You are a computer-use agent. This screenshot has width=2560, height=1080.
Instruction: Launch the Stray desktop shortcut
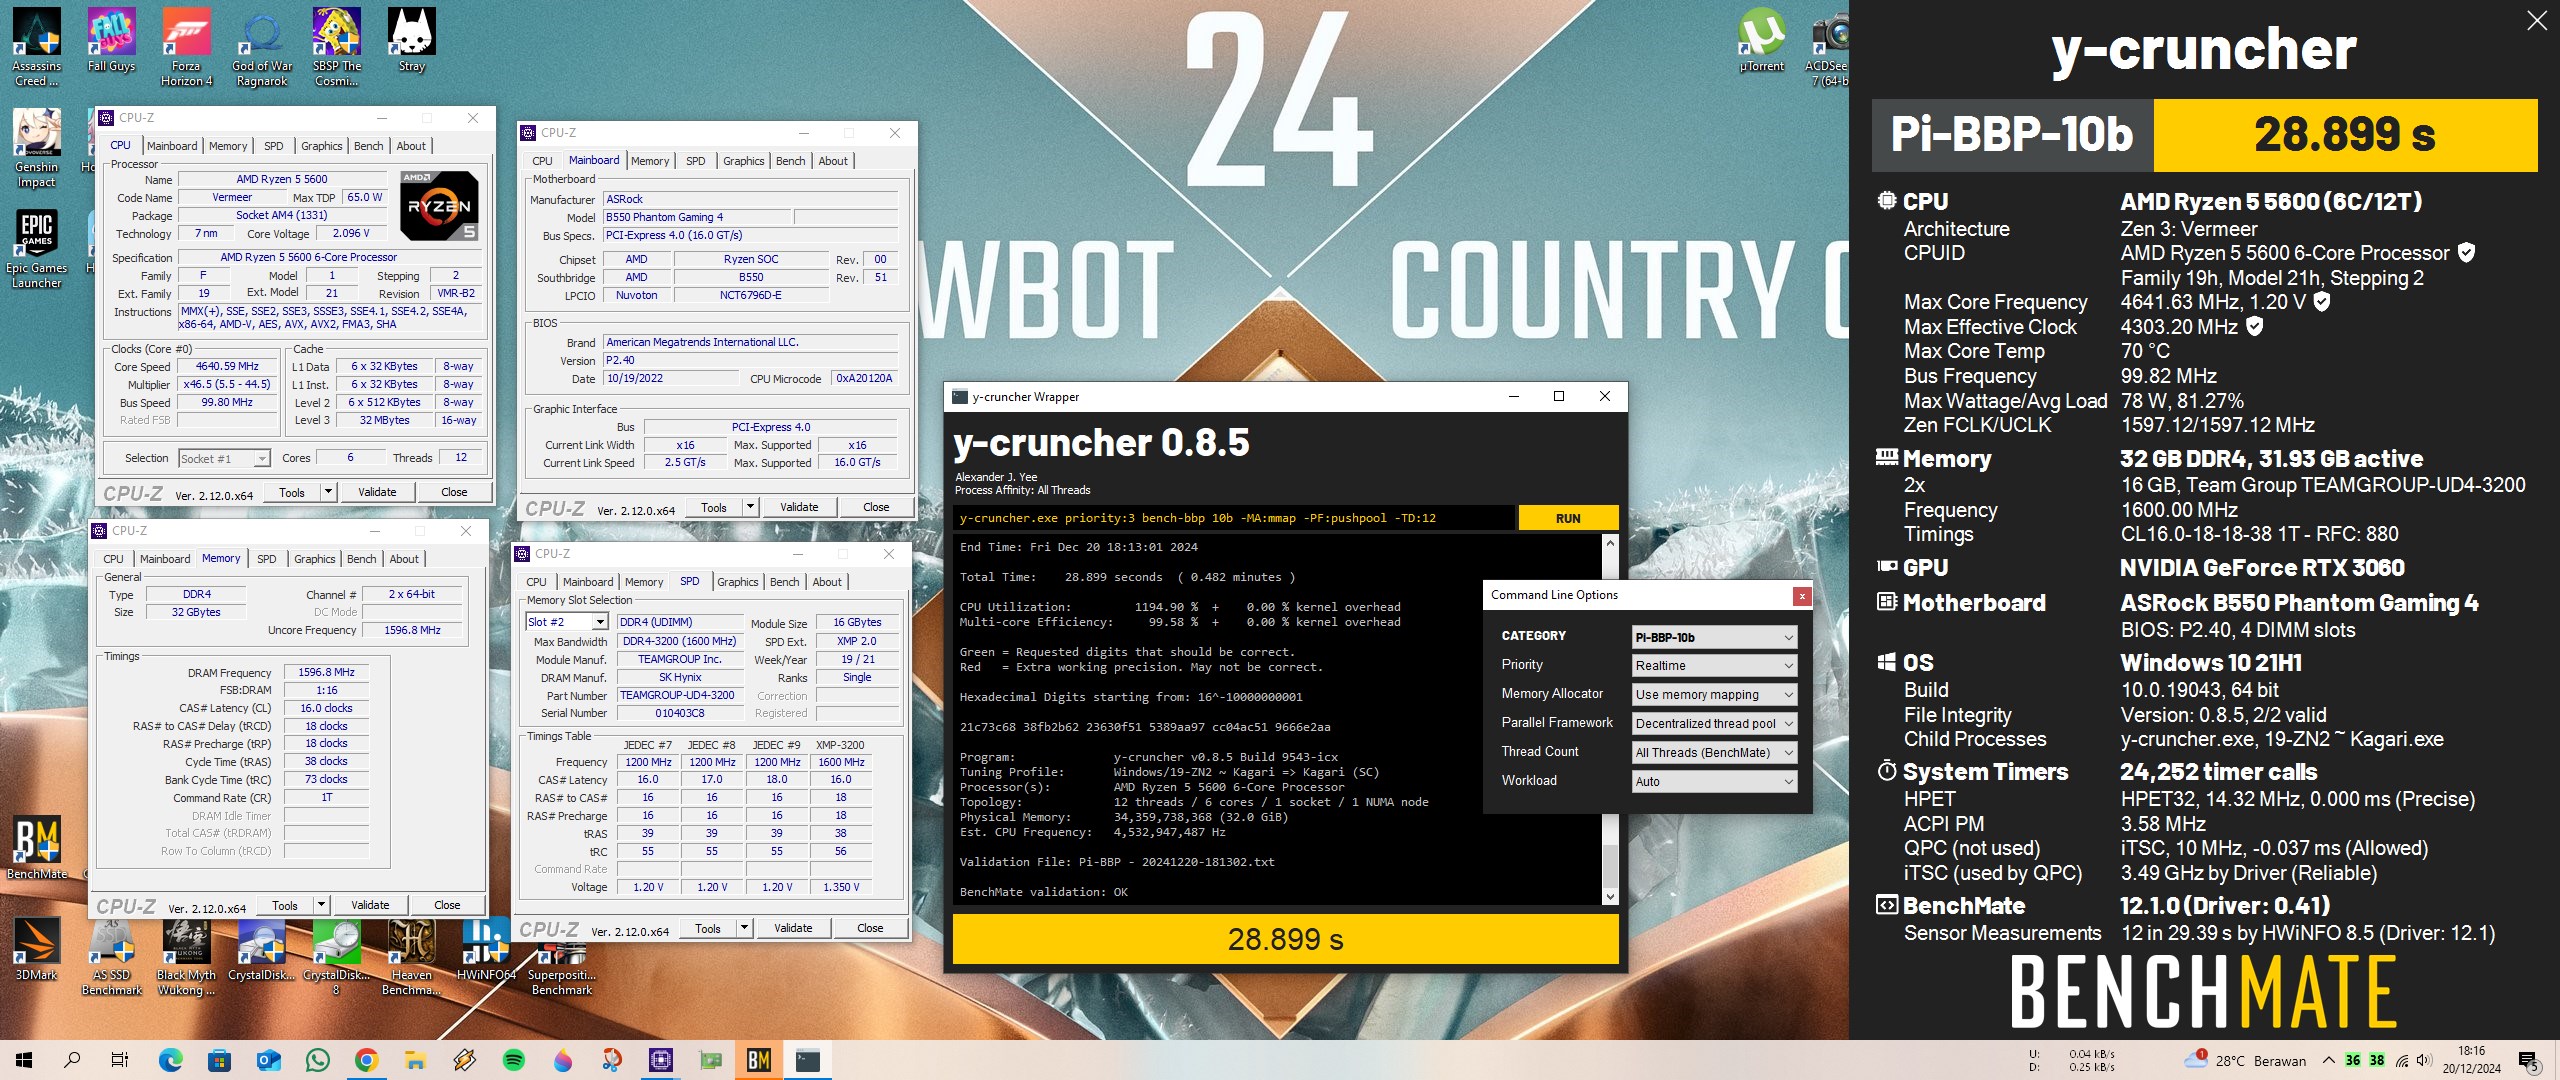[412, 41]
